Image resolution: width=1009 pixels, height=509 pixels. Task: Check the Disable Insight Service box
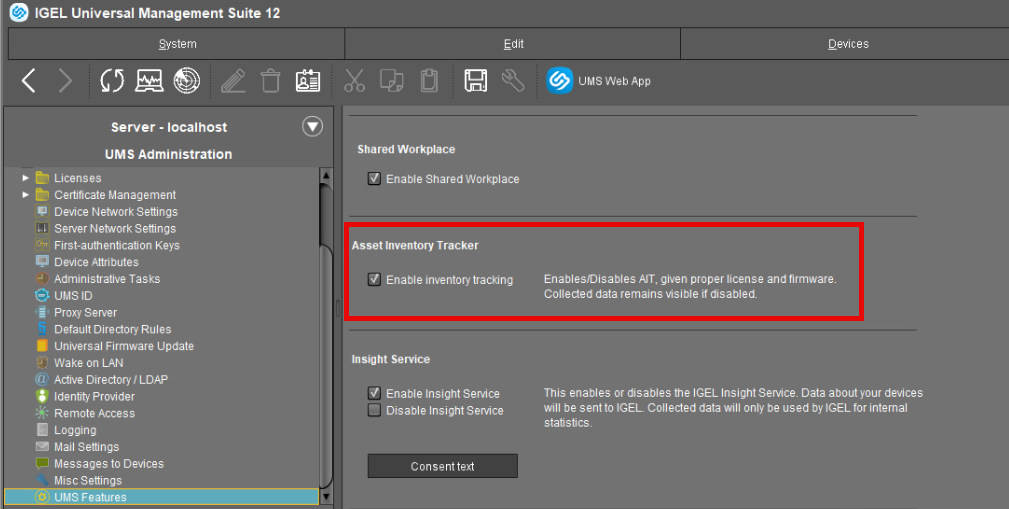tap(375, 410)
